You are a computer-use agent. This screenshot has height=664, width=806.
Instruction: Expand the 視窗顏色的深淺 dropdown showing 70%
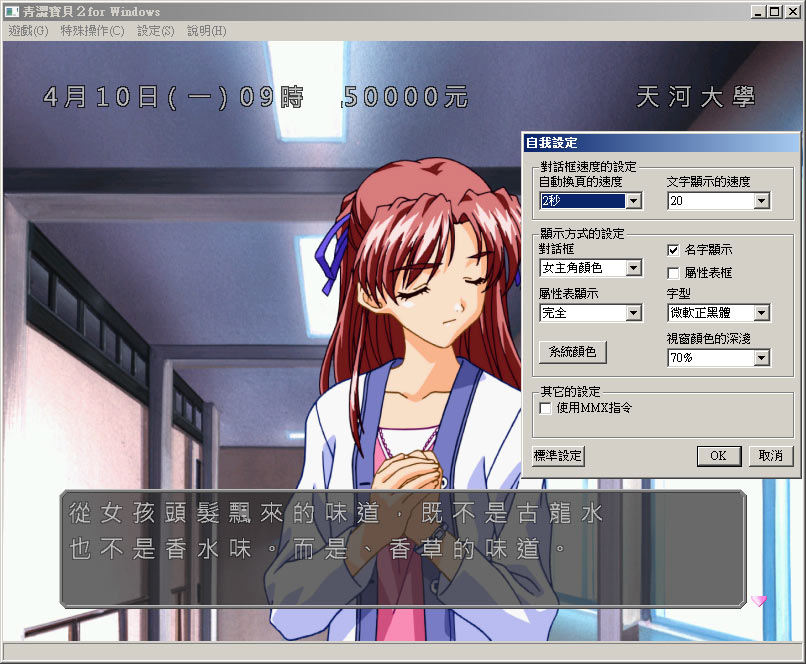coord(761,357)
